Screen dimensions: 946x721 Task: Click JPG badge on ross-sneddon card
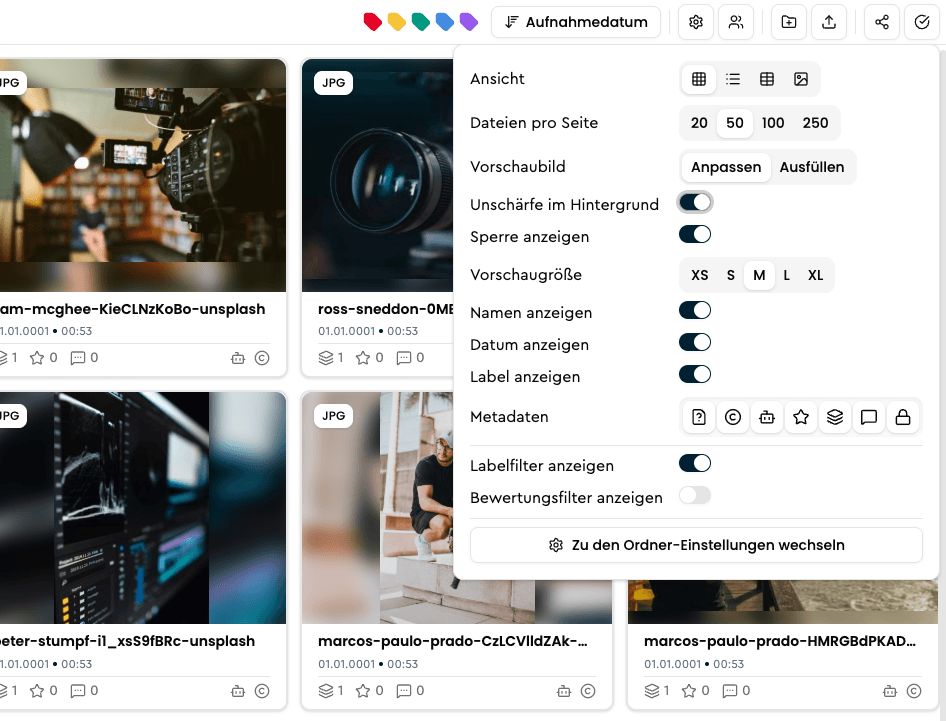[334, 83]
